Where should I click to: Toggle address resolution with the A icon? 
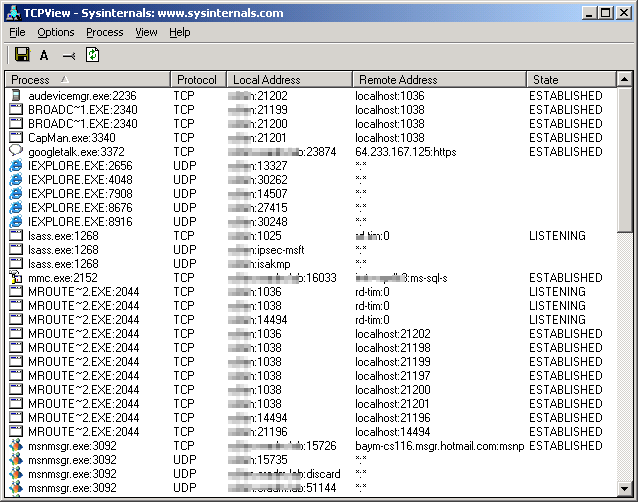click(x=44, y=55)
